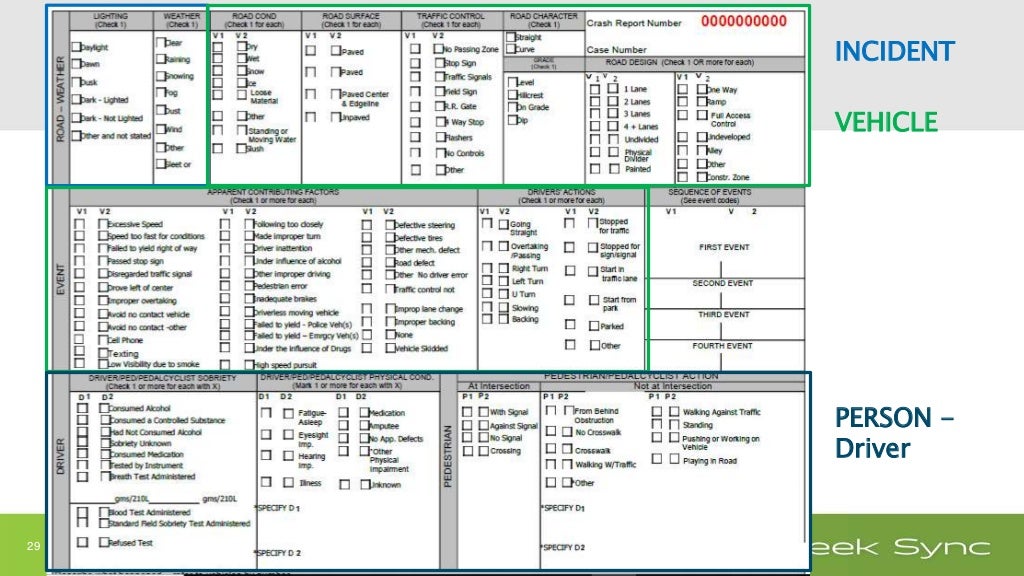Check V2 box beside Wet road condition
Image resolution: width=1024 pixels, height=576 pixels.
(x=242, y=58)
